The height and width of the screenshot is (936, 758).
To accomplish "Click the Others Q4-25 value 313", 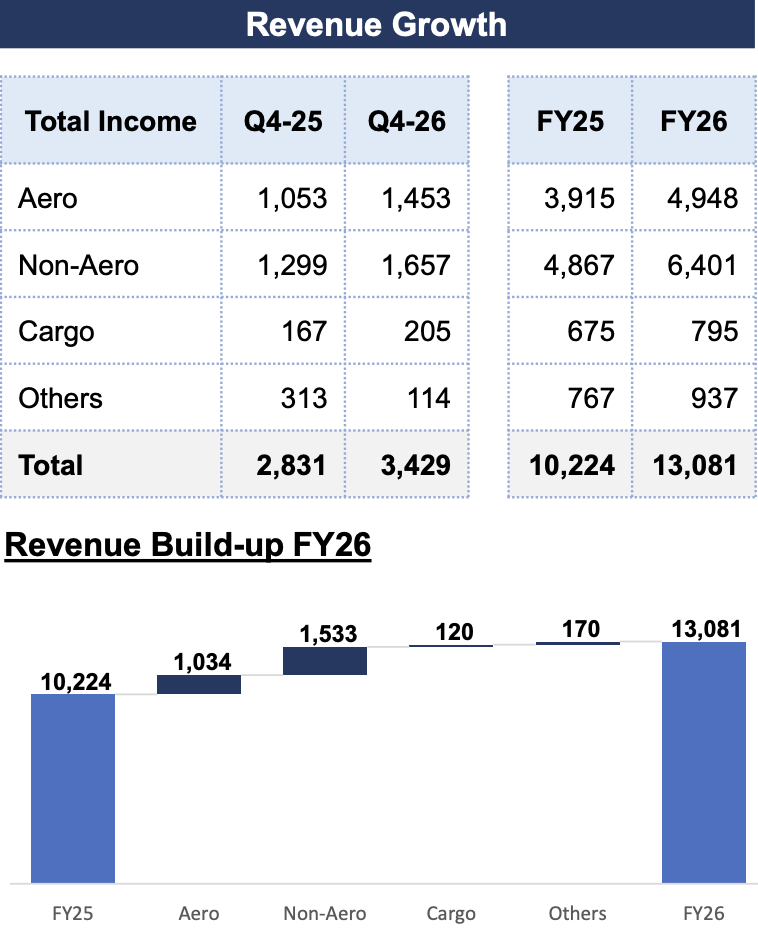I will click(304, 398).
